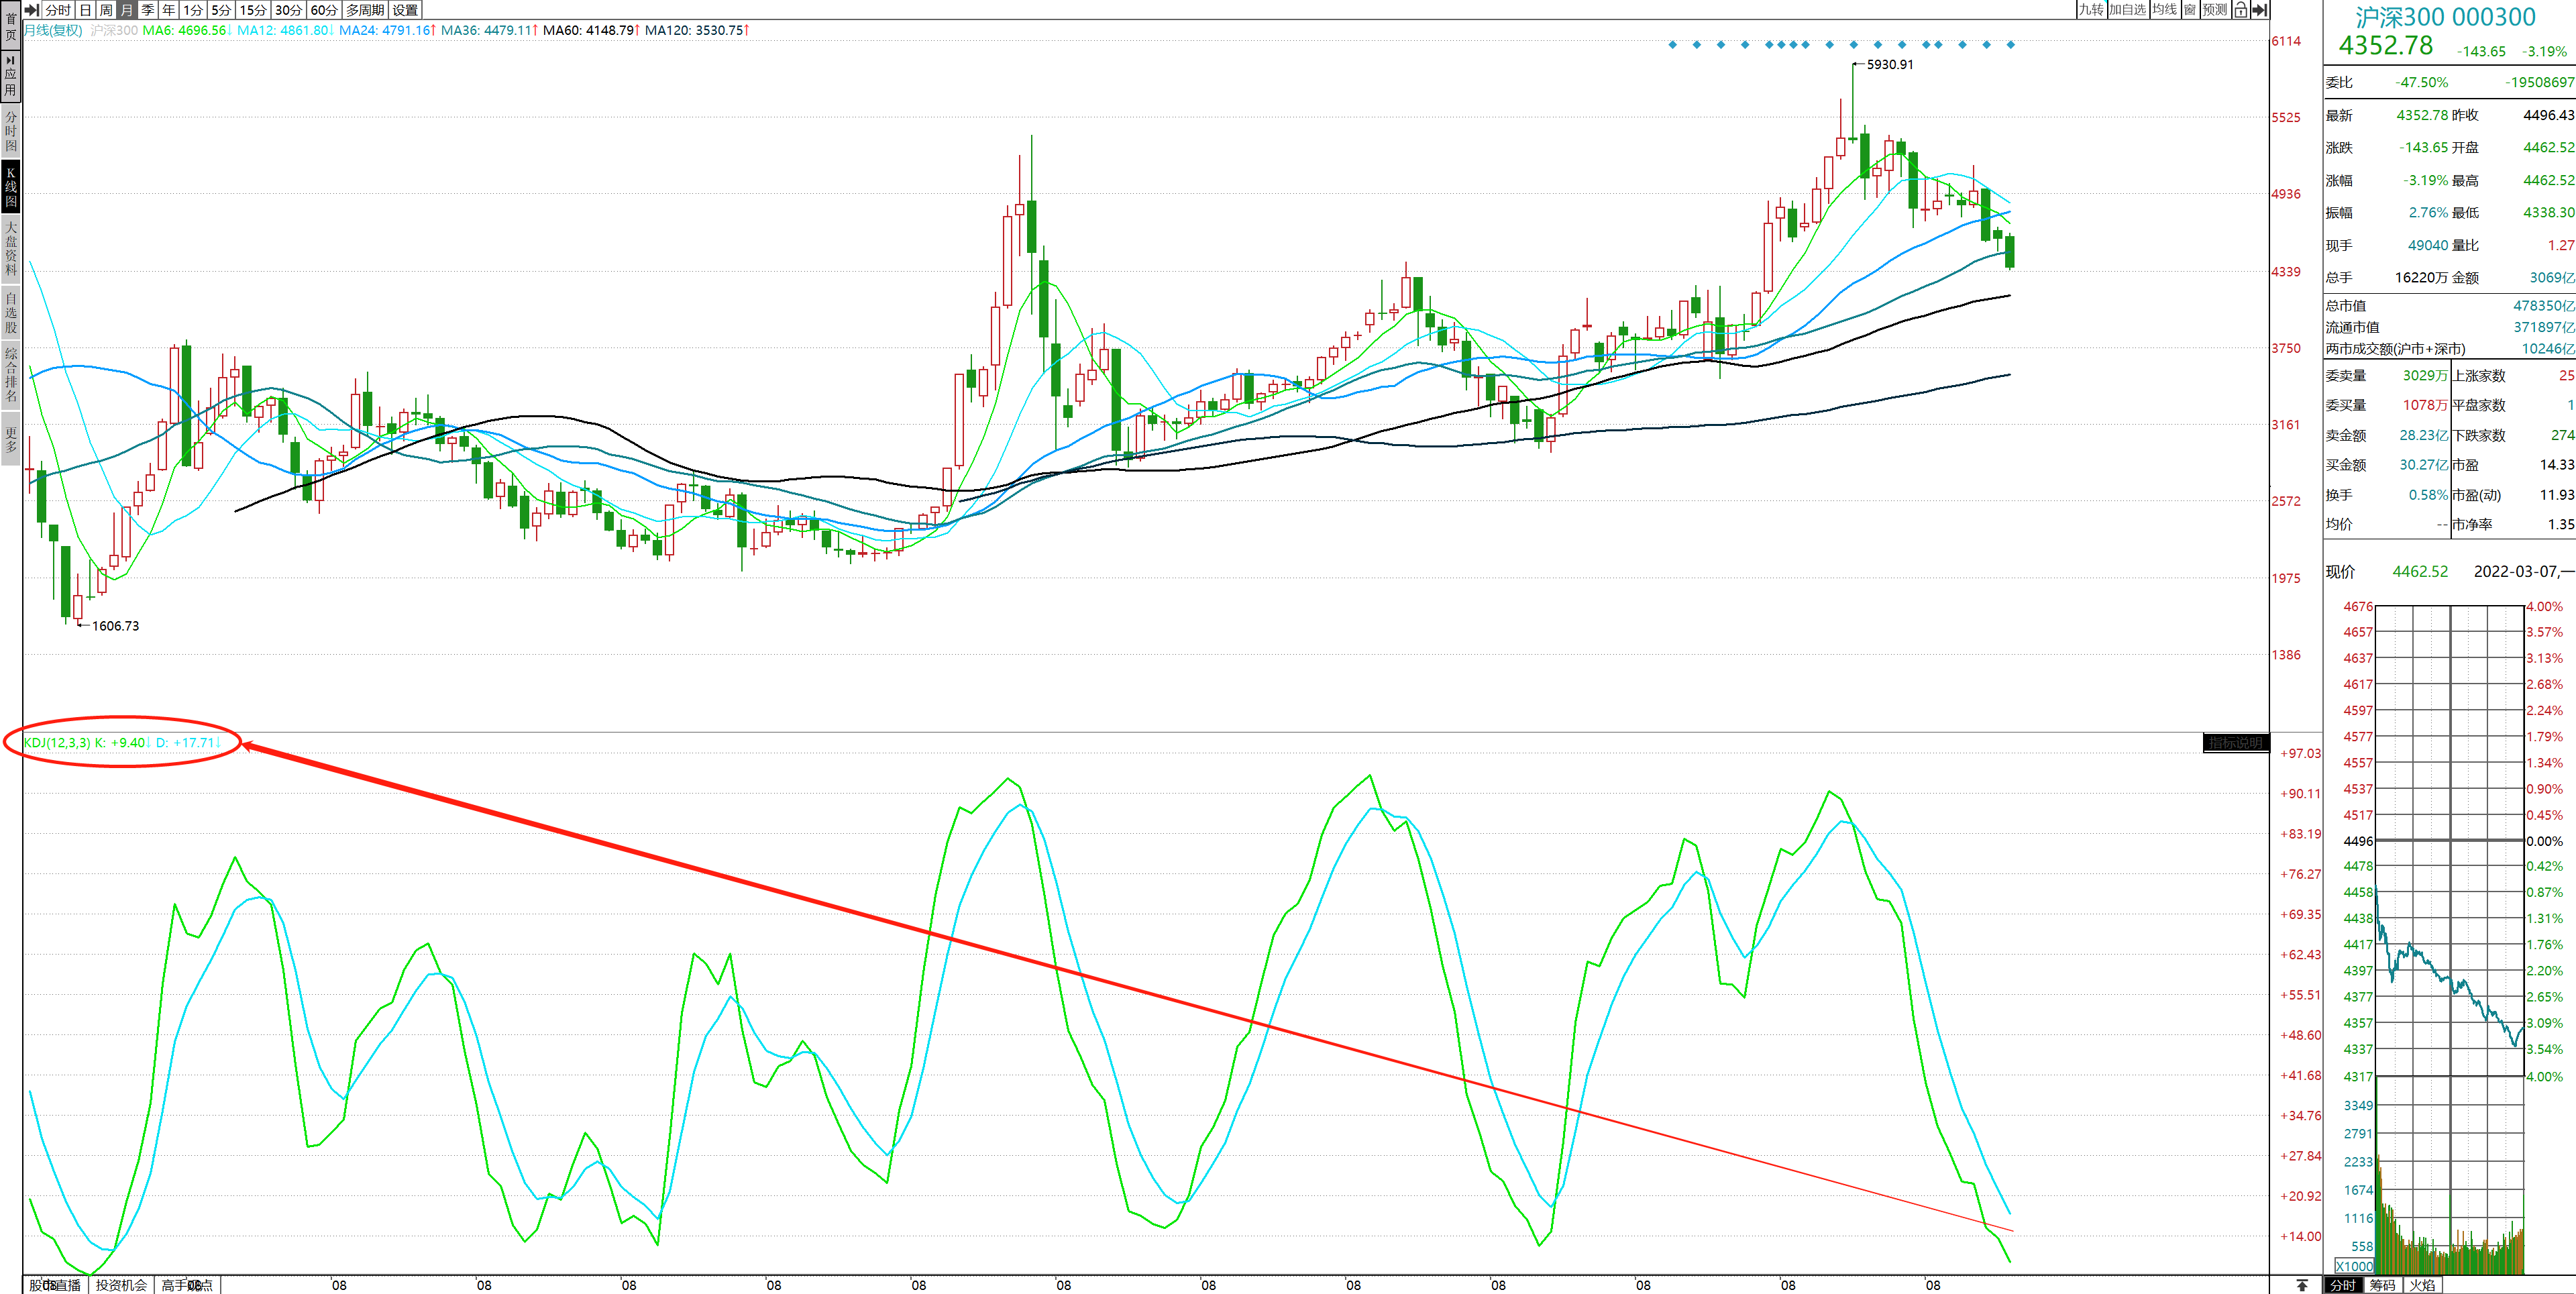2576x1294 pixels.
Task: Open 自选股 in the left sidebar
Action: click(11, 312)
